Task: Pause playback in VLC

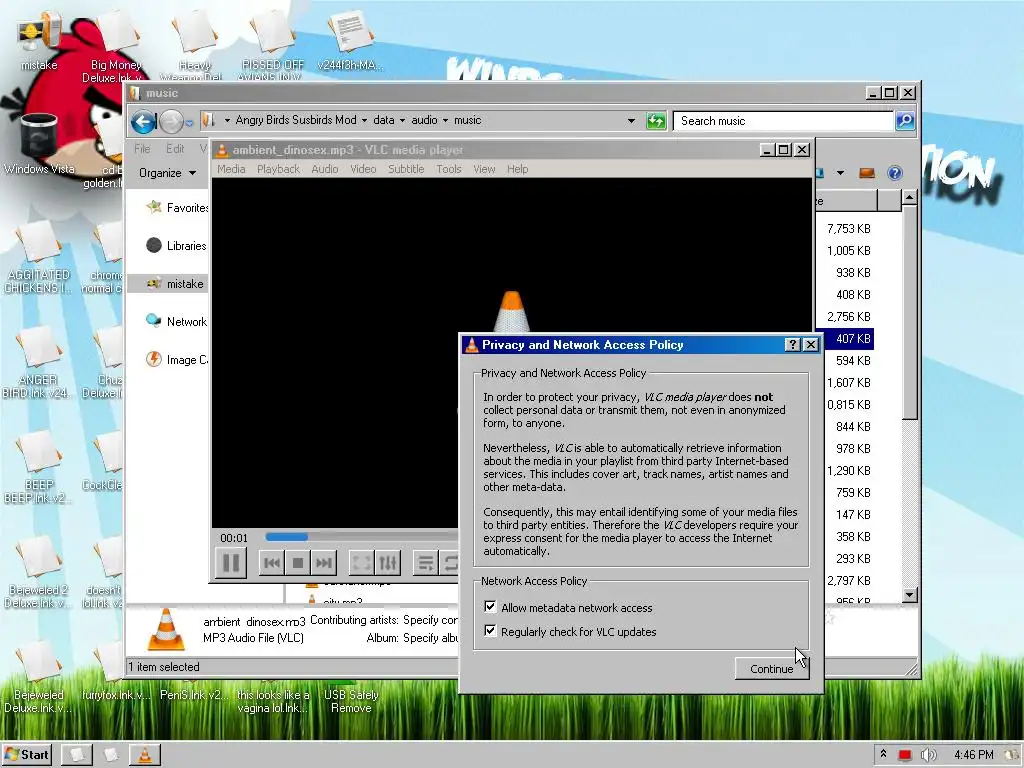Action: pyautogui.click(x=231, y=562)
